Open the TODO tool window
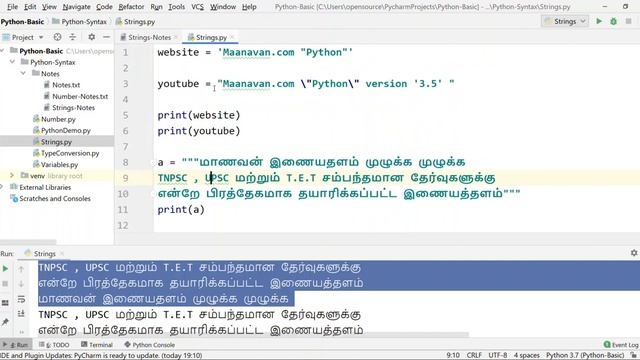 (x=54, y=345)
